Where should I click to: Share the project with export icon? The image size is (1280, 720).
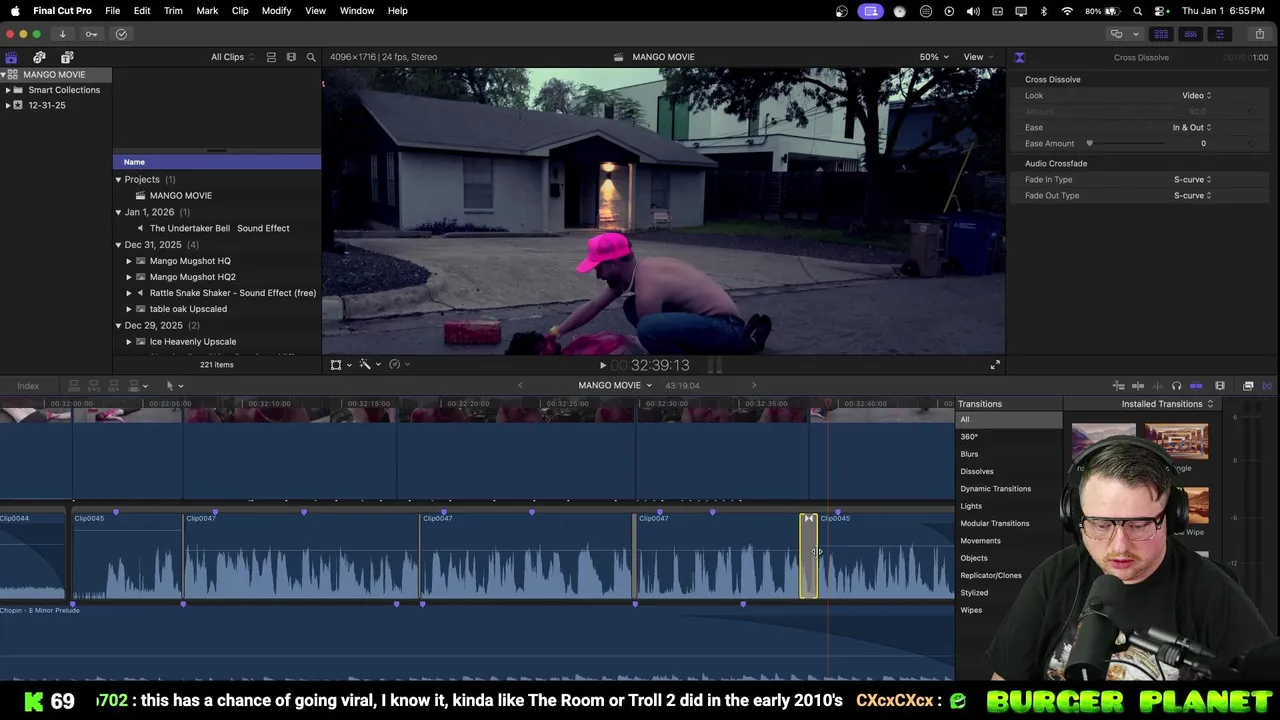[x=1260, y=34]
